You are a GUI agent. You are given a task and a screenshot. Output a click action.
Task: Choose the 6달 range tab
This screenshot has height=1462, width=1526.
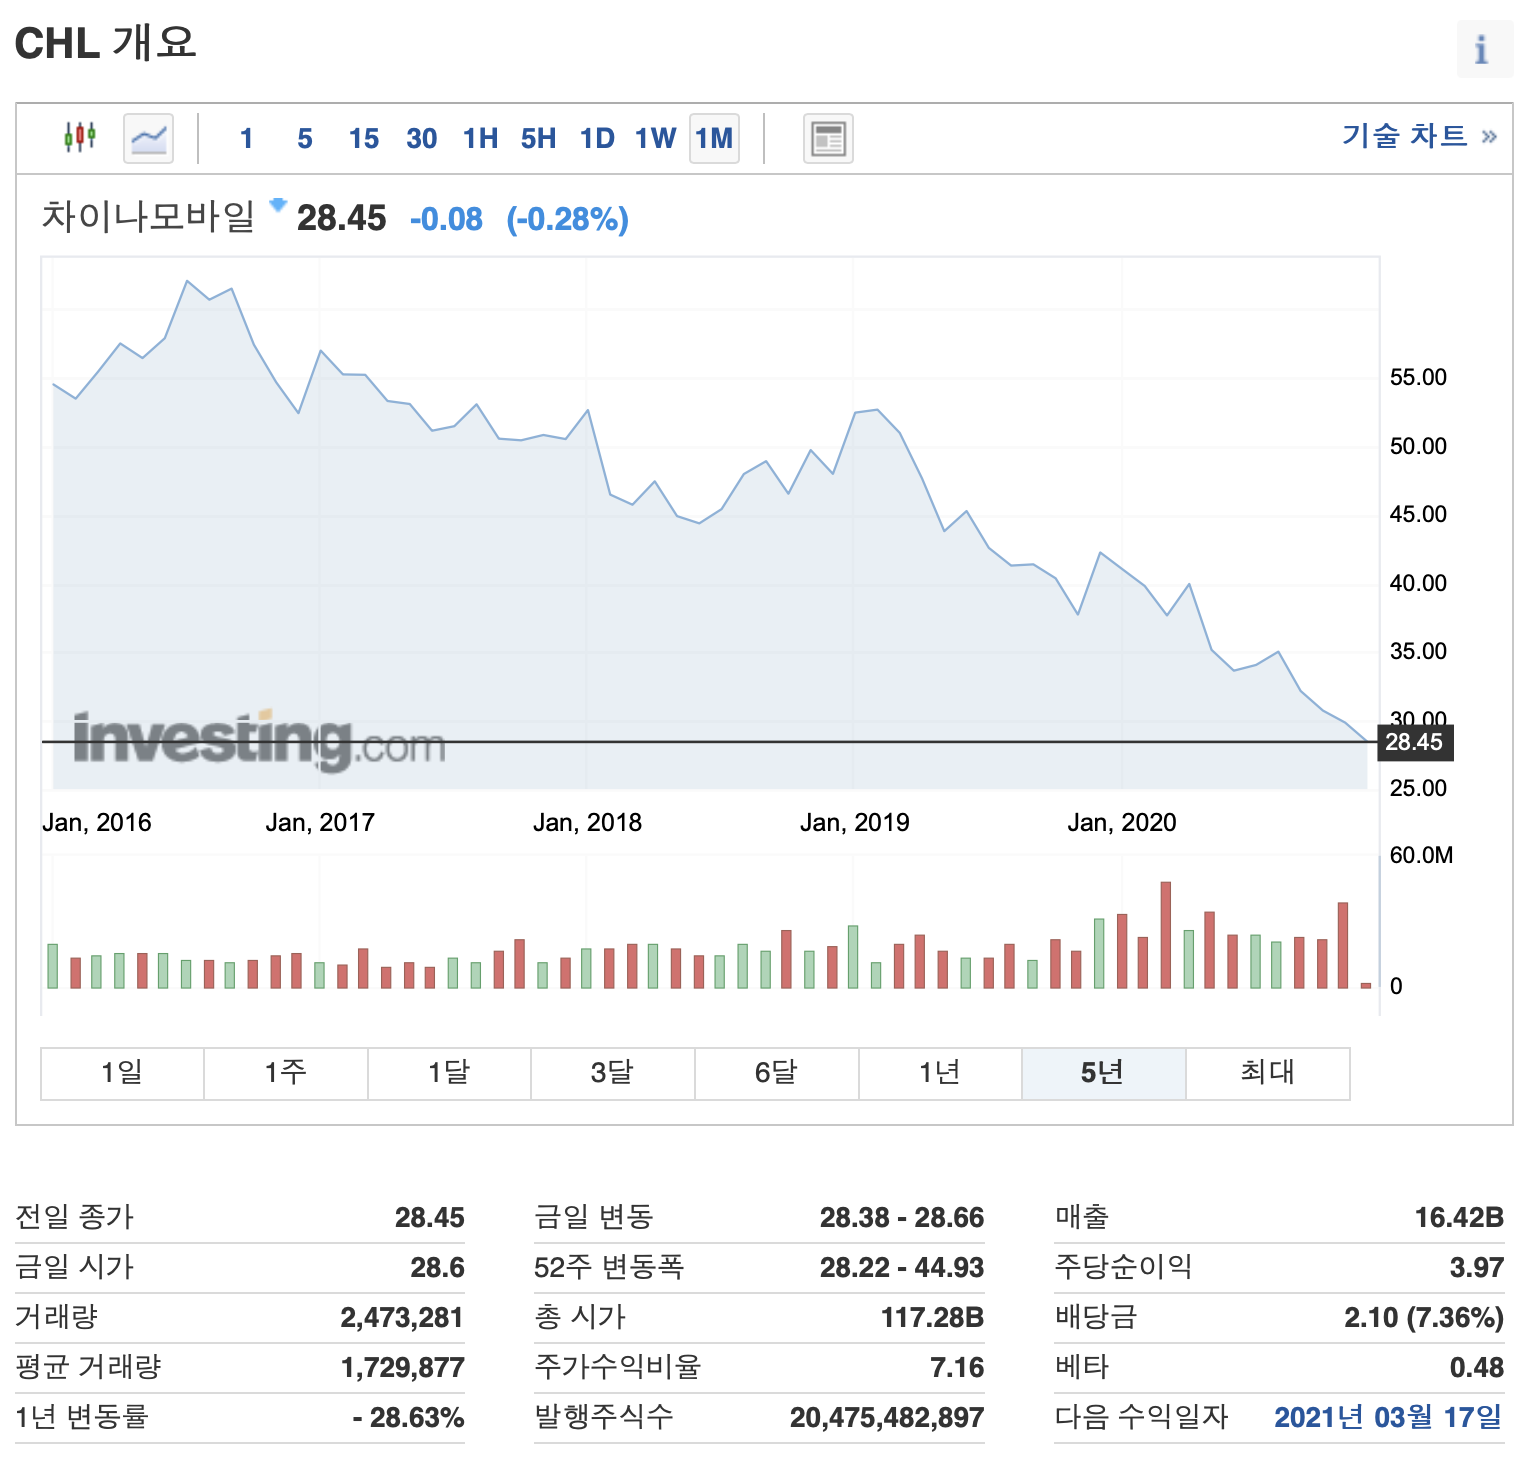click(x=777, y=1073)
